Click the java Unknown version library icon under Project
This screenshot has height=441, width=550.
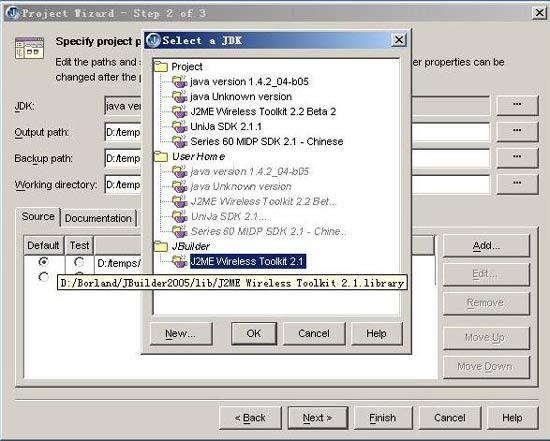[x=179, y=96]
